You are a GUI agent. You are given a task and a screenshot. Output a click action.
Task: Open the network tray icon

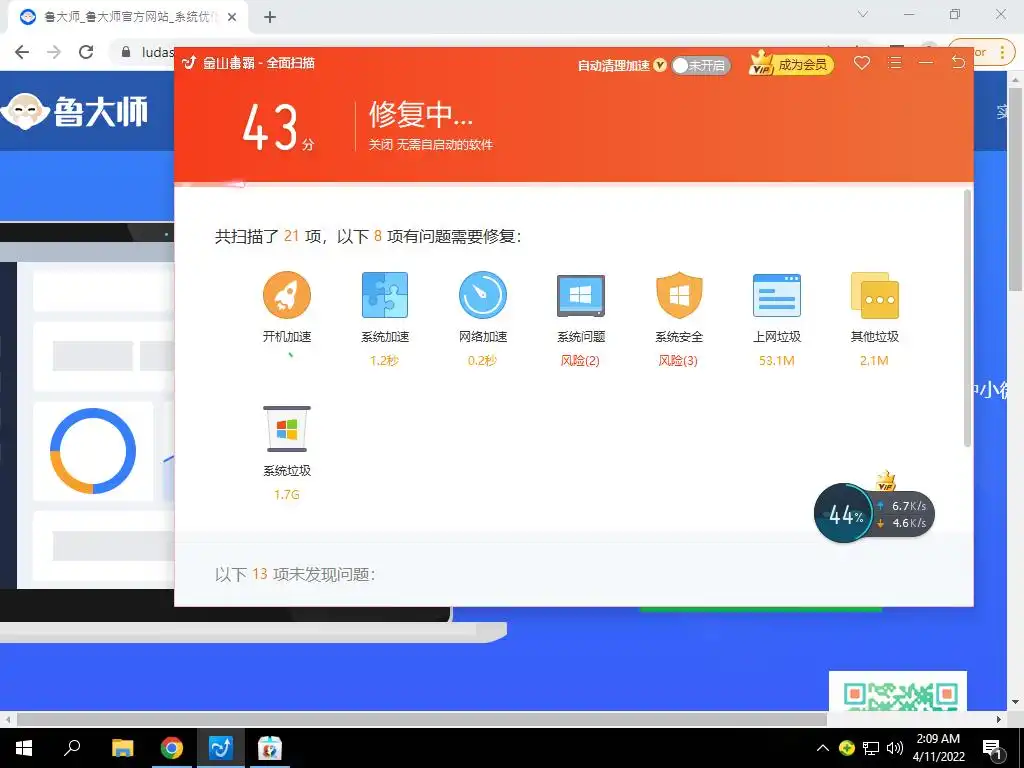point(871,748)
